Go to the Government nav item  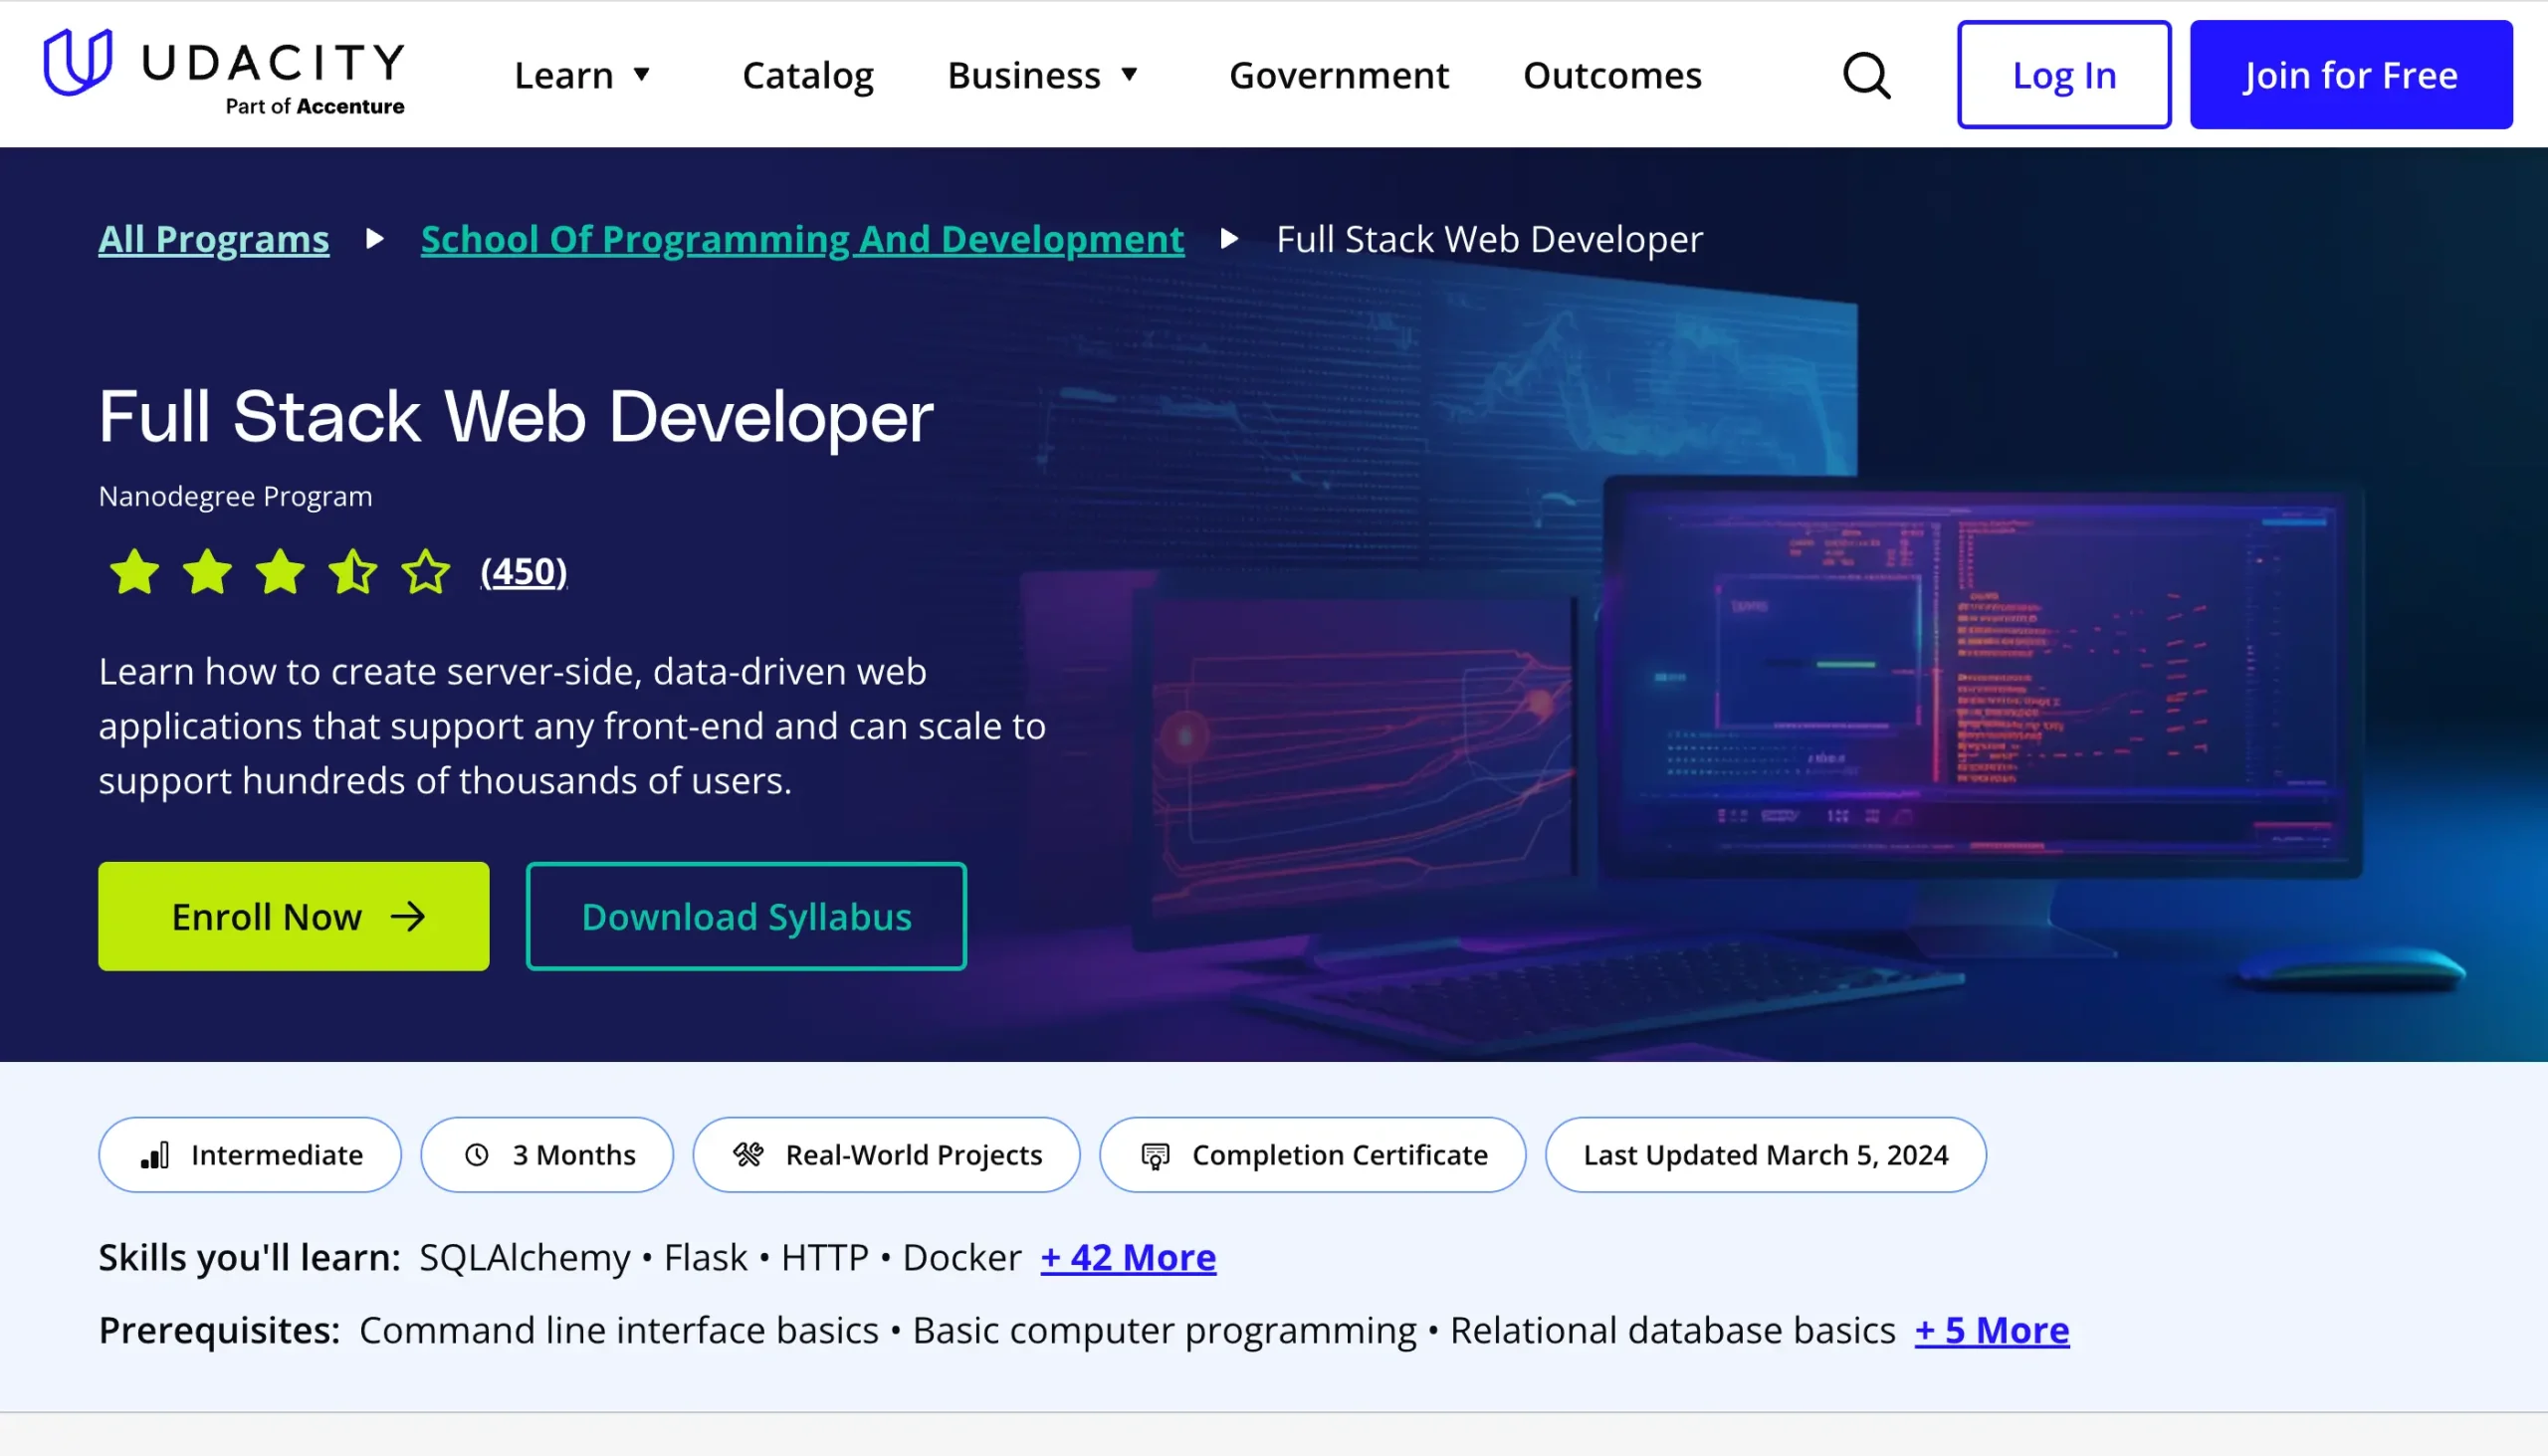click(x=1338, y=75)
